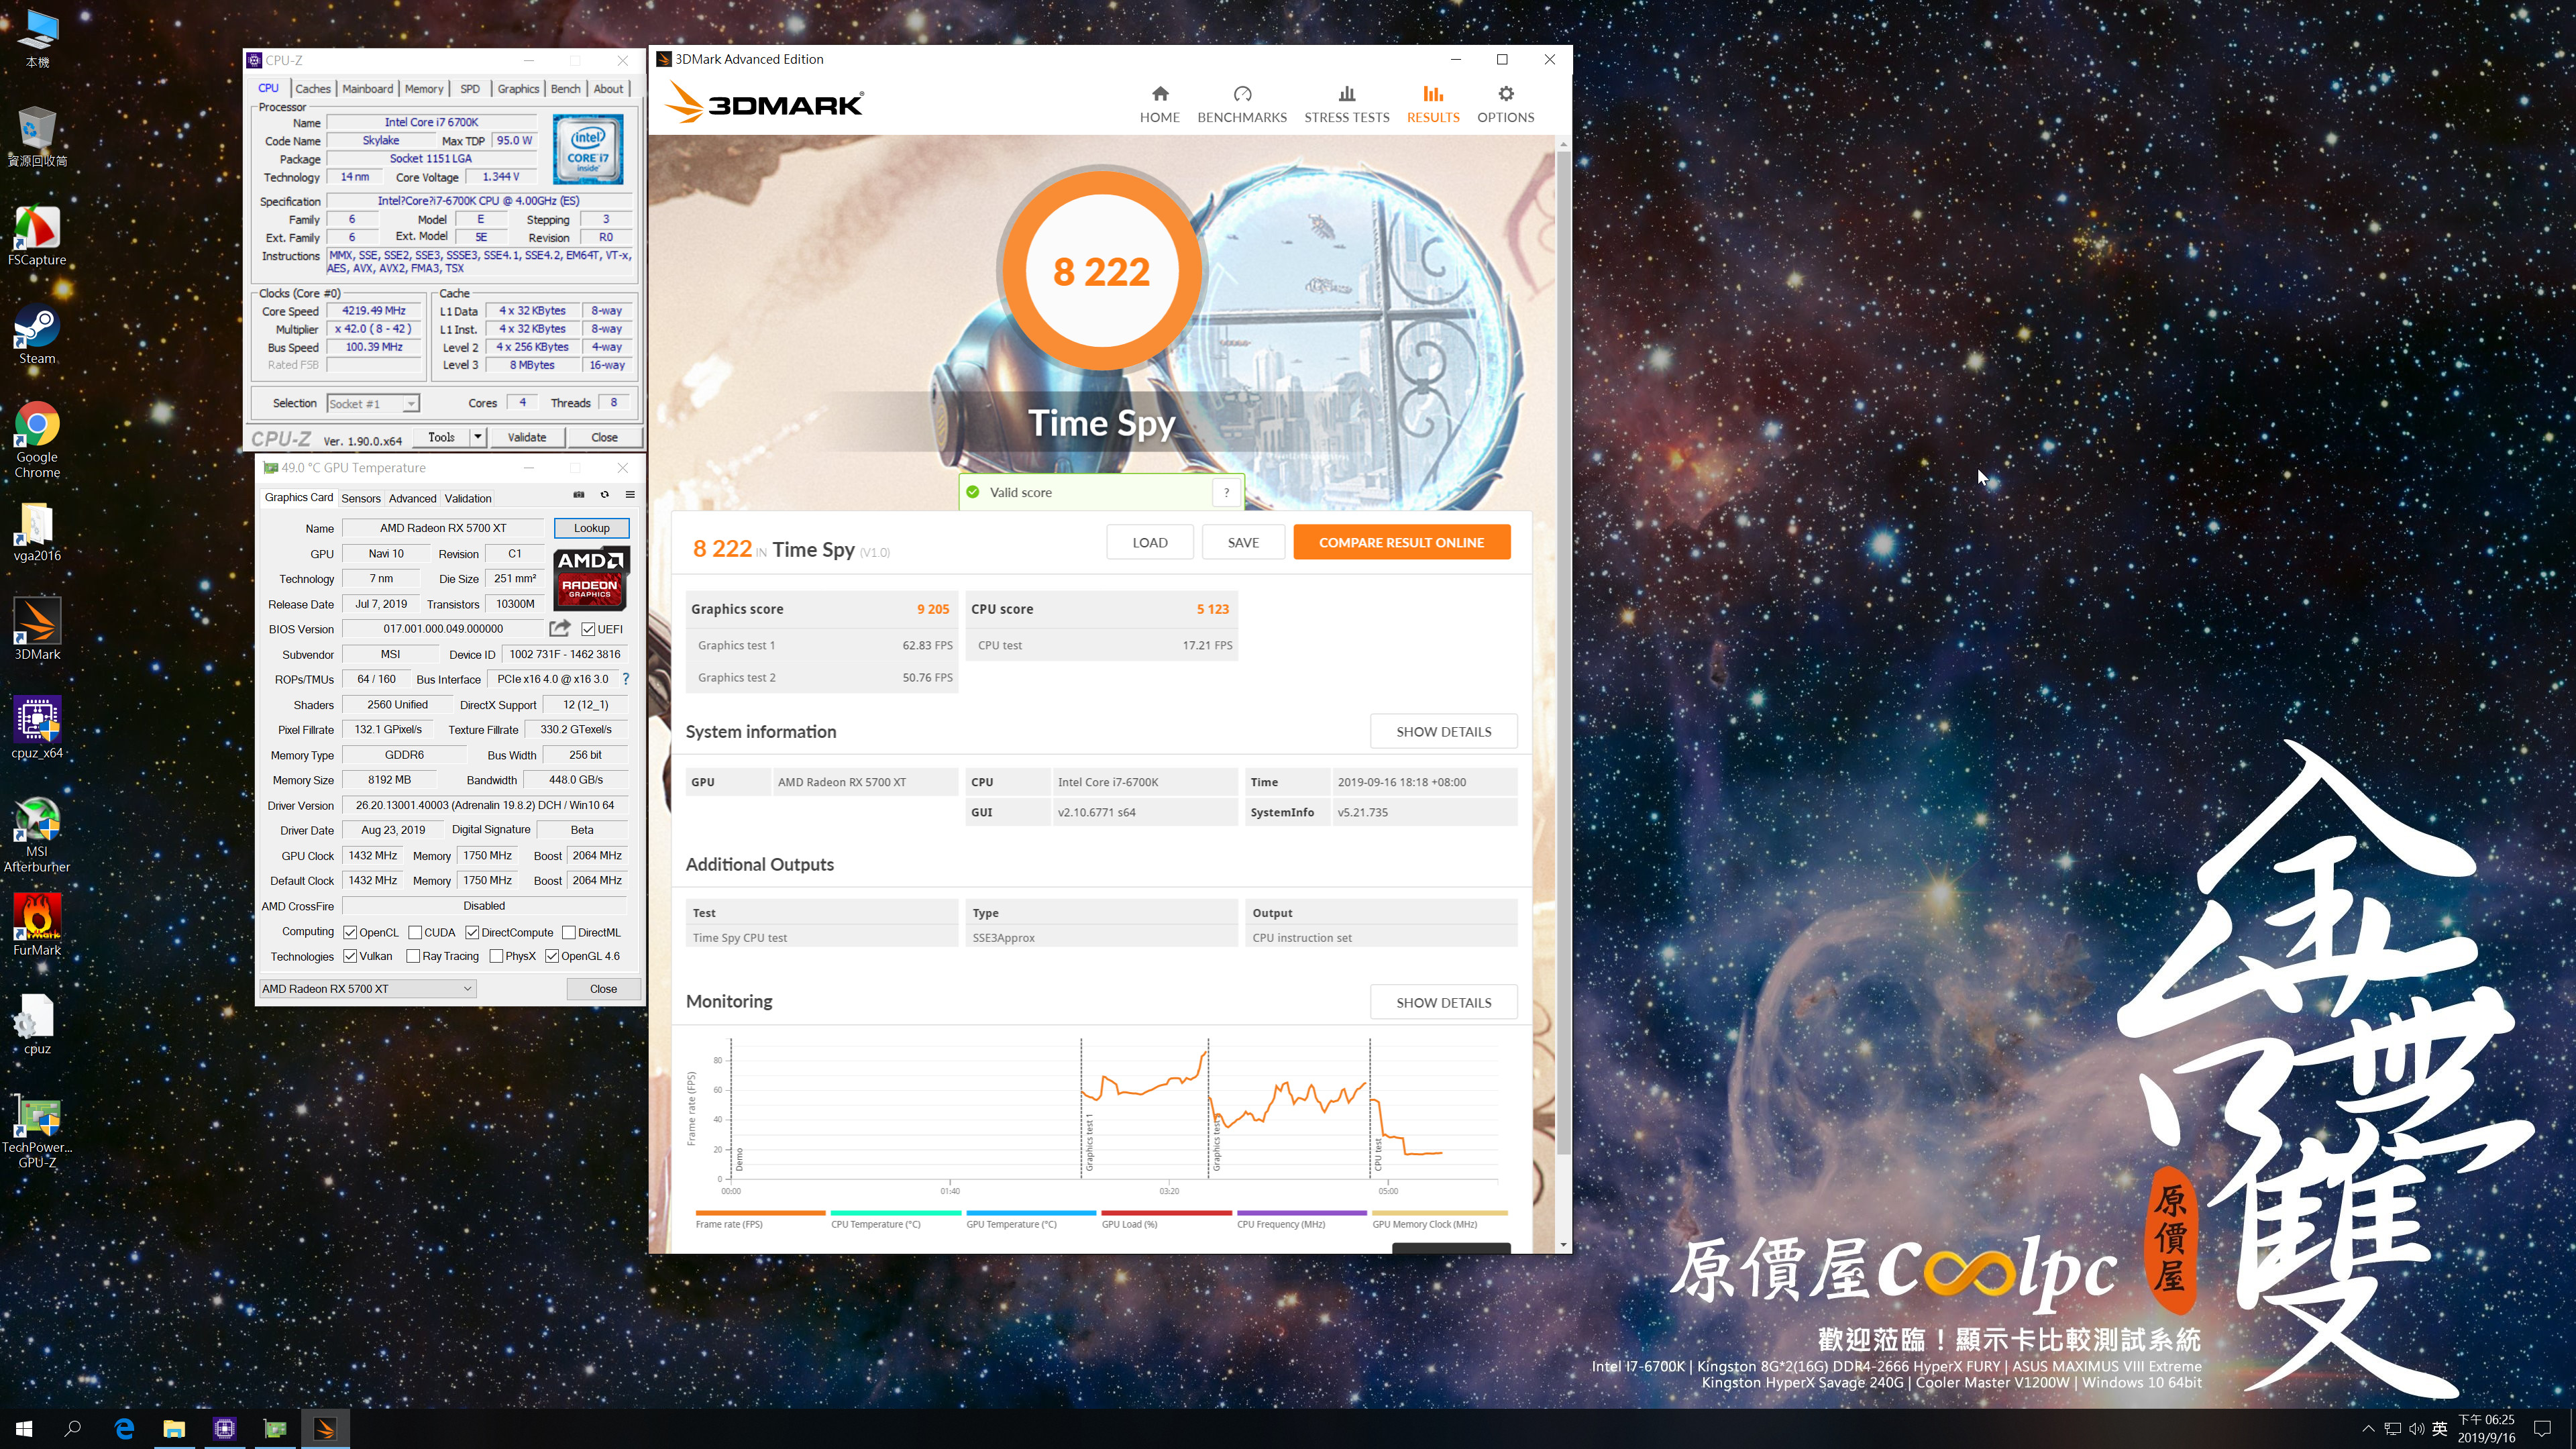Open vga2016 desktop folder
Image resolution: width=2576 pixels, height=1449 pixels.
click(x=37, y=532)
